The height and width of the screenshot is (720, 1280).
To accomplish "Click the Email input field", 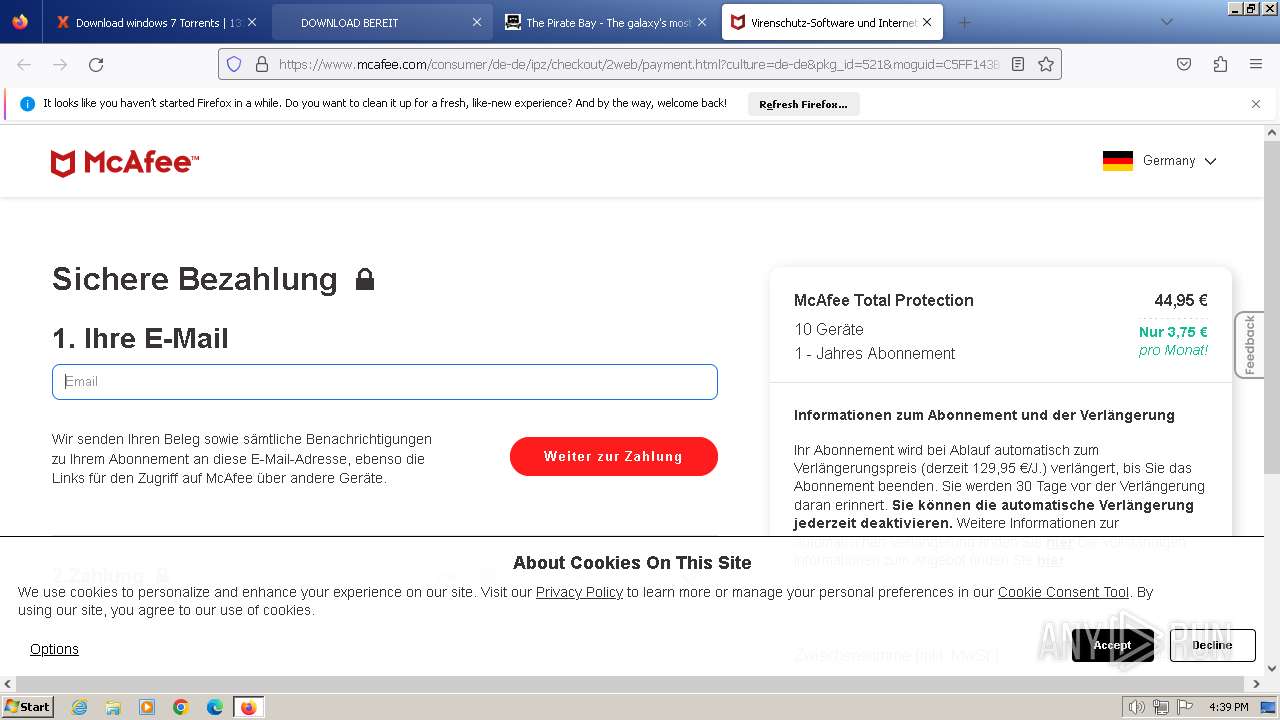I will point(385,382).
